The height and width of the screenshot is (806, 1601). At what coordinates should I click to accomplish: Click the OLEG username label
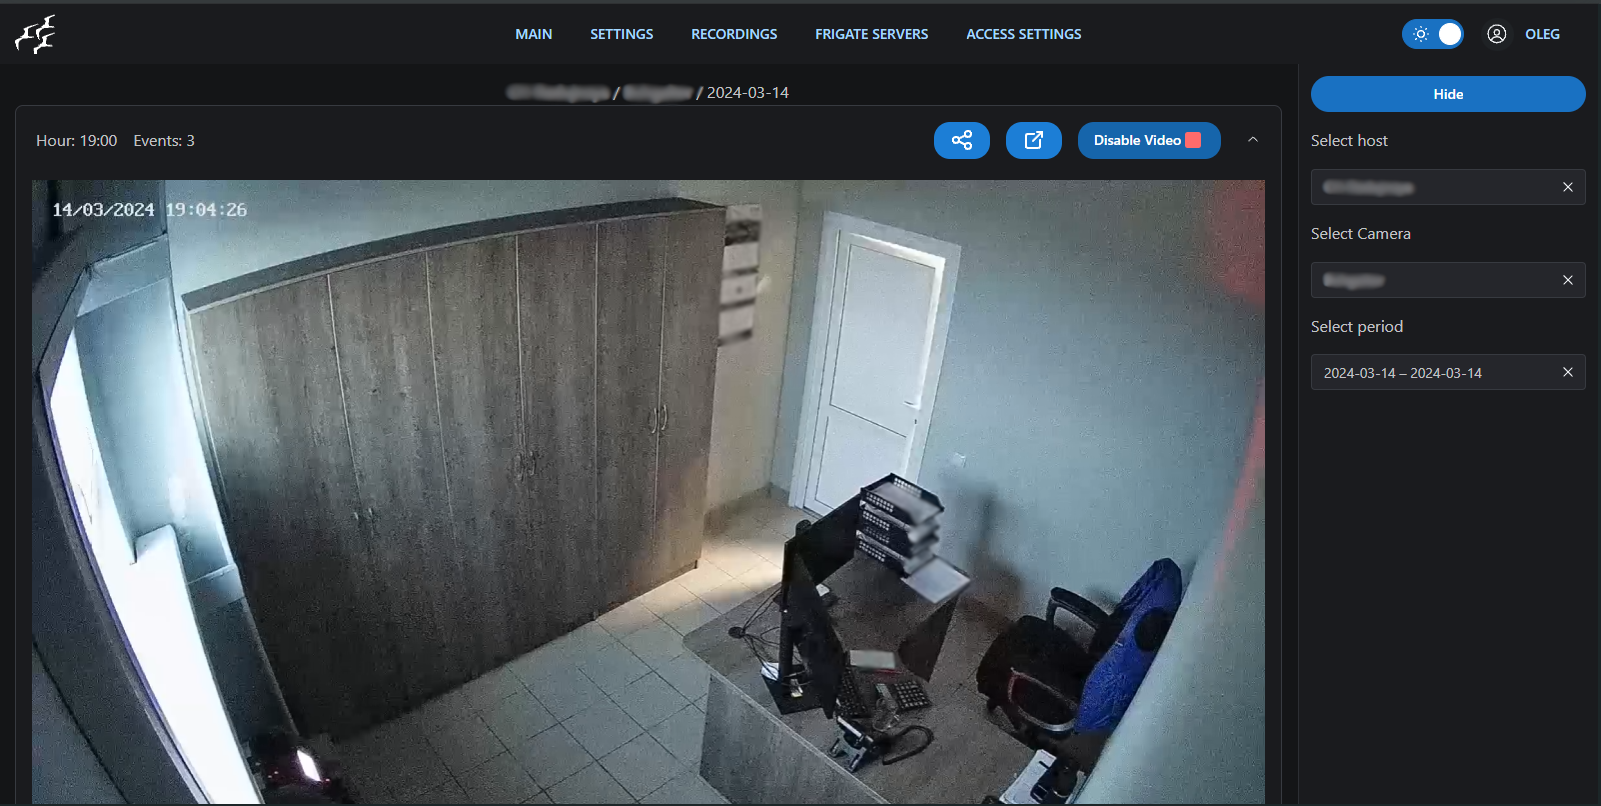tap(1541, 34)
